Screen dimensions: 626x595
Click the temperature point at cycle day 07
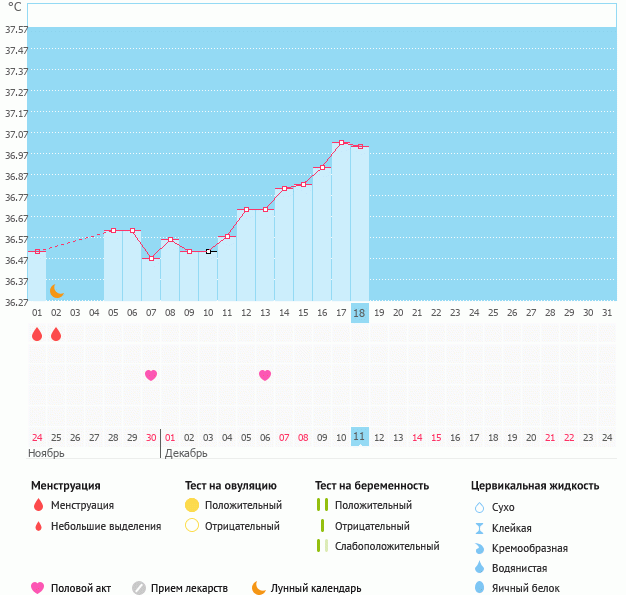coord(151,258)
